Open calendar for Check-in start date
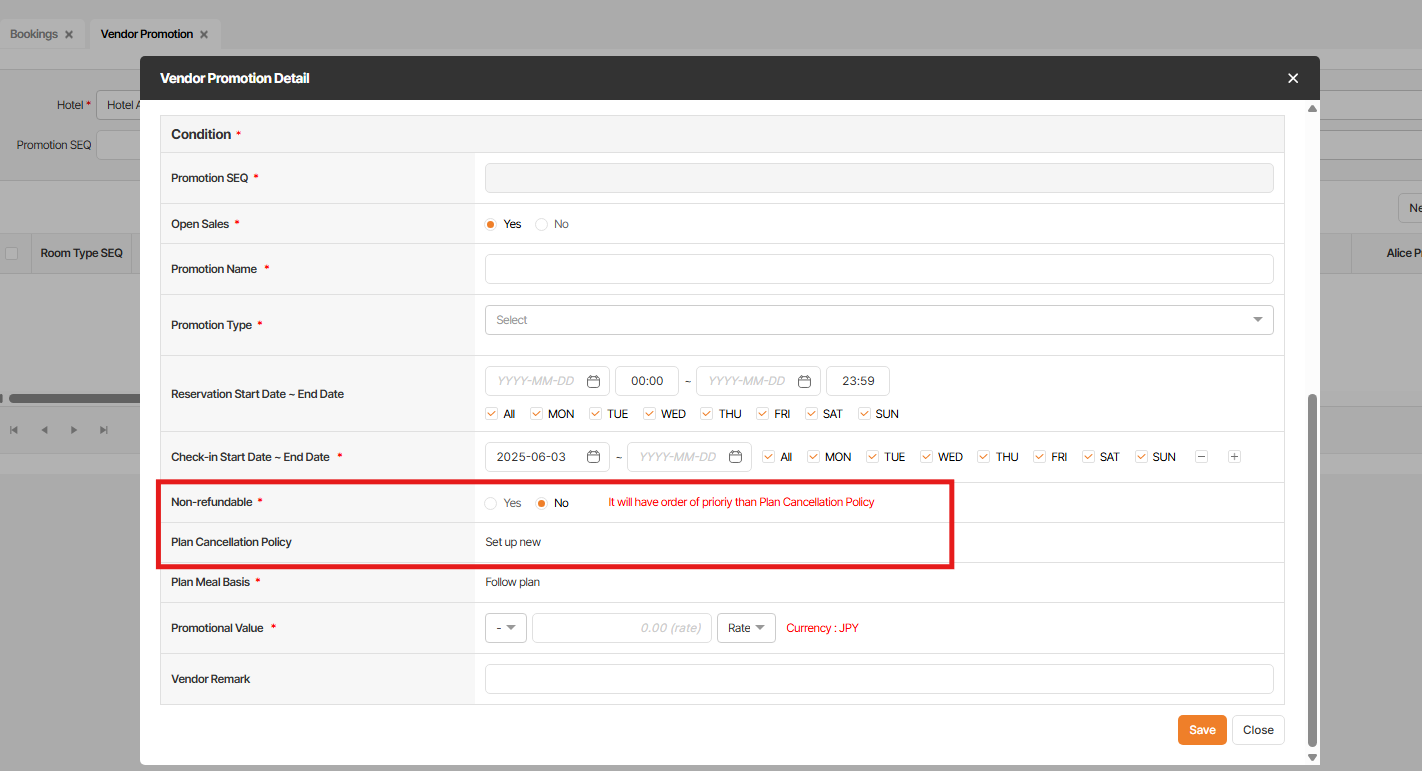 pos(593,457)
